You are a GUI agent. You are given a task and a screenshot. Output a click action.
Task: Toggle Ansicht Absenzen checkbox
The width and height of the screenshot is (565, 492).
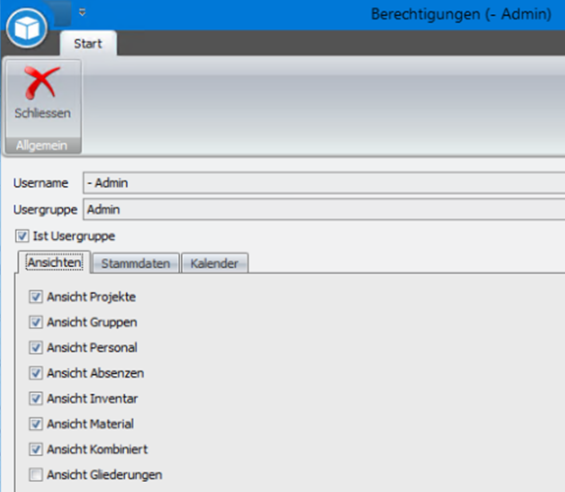click(x=36, y=373)
